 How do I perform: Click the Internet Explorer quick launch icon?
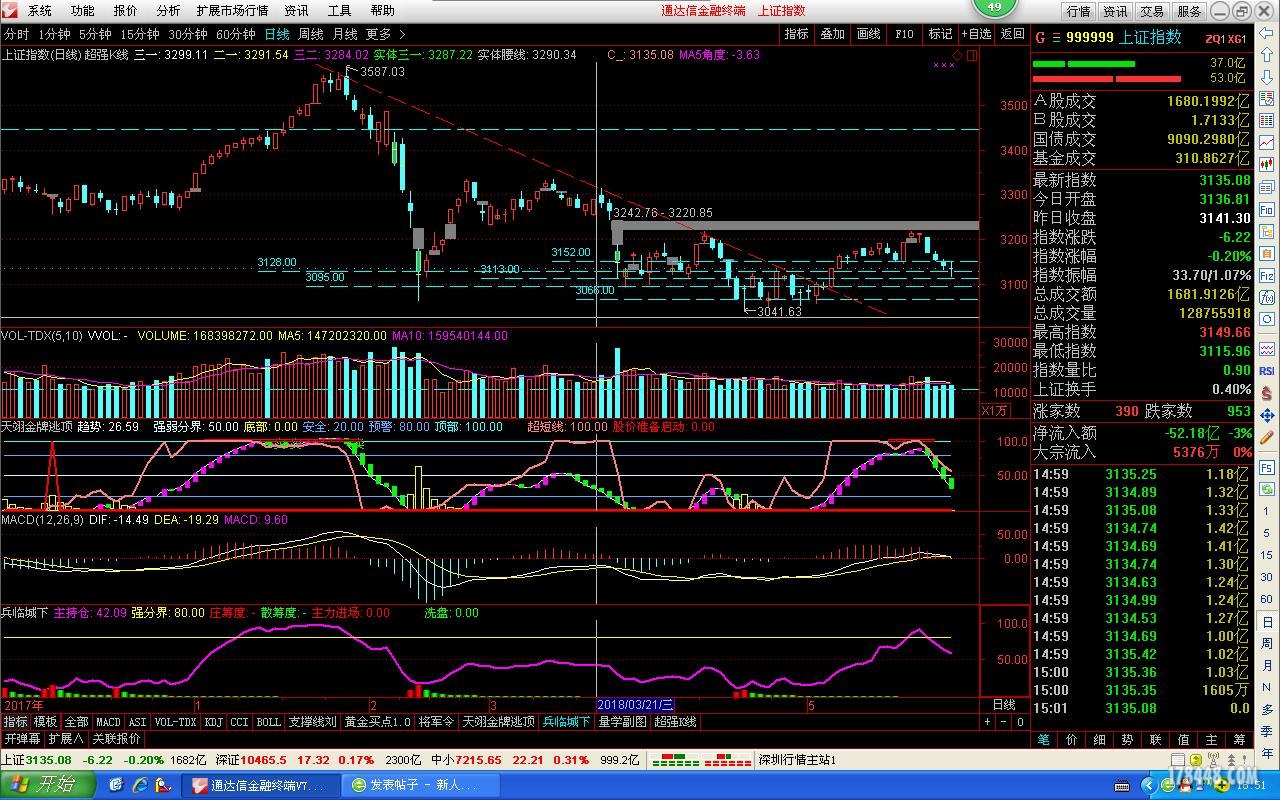tap(139, 785)
